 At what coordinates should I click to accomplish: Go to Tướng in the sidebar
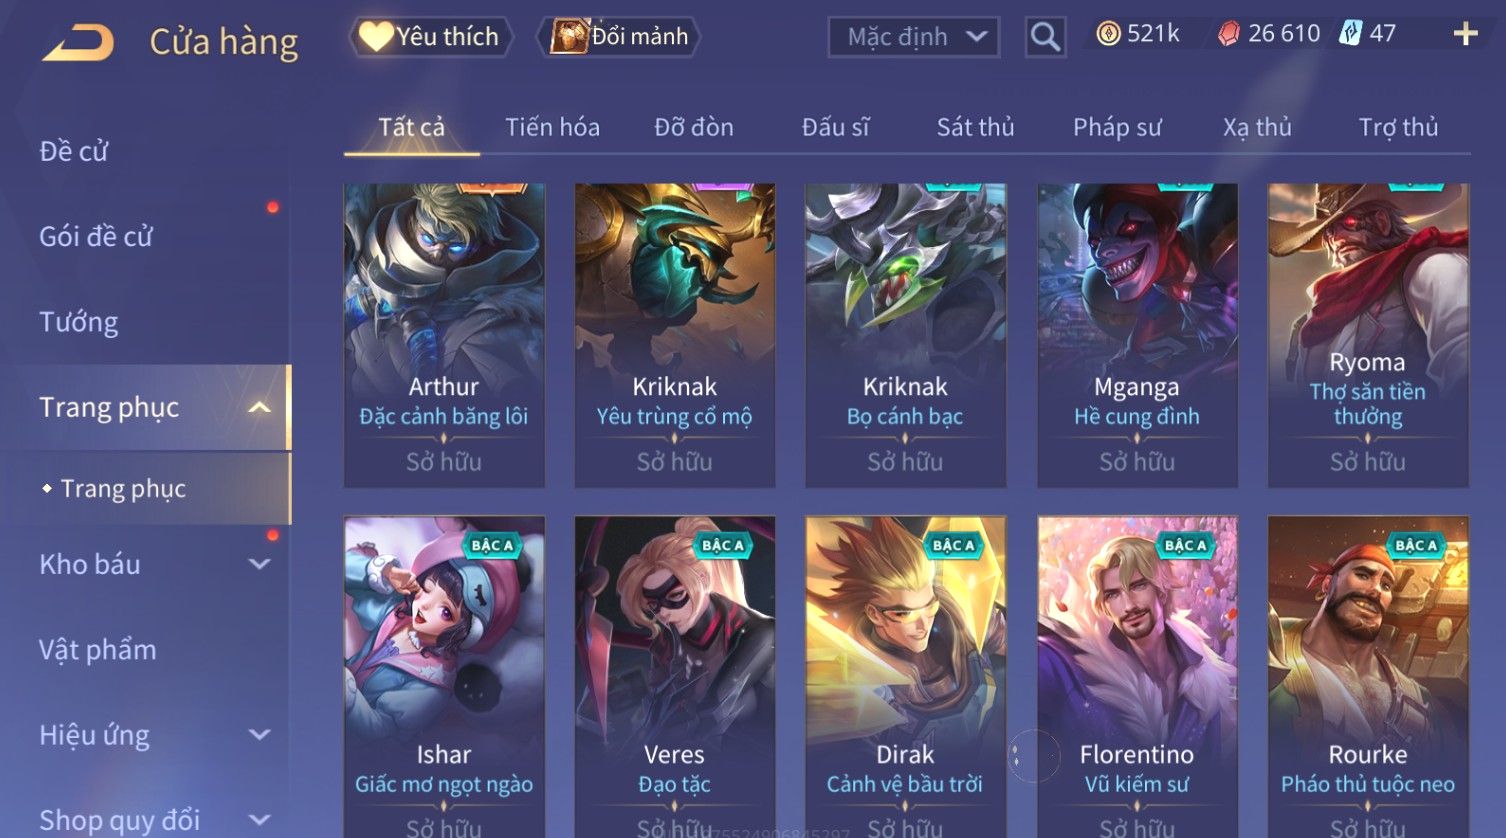pyautogui.click(x=79, y=322)
